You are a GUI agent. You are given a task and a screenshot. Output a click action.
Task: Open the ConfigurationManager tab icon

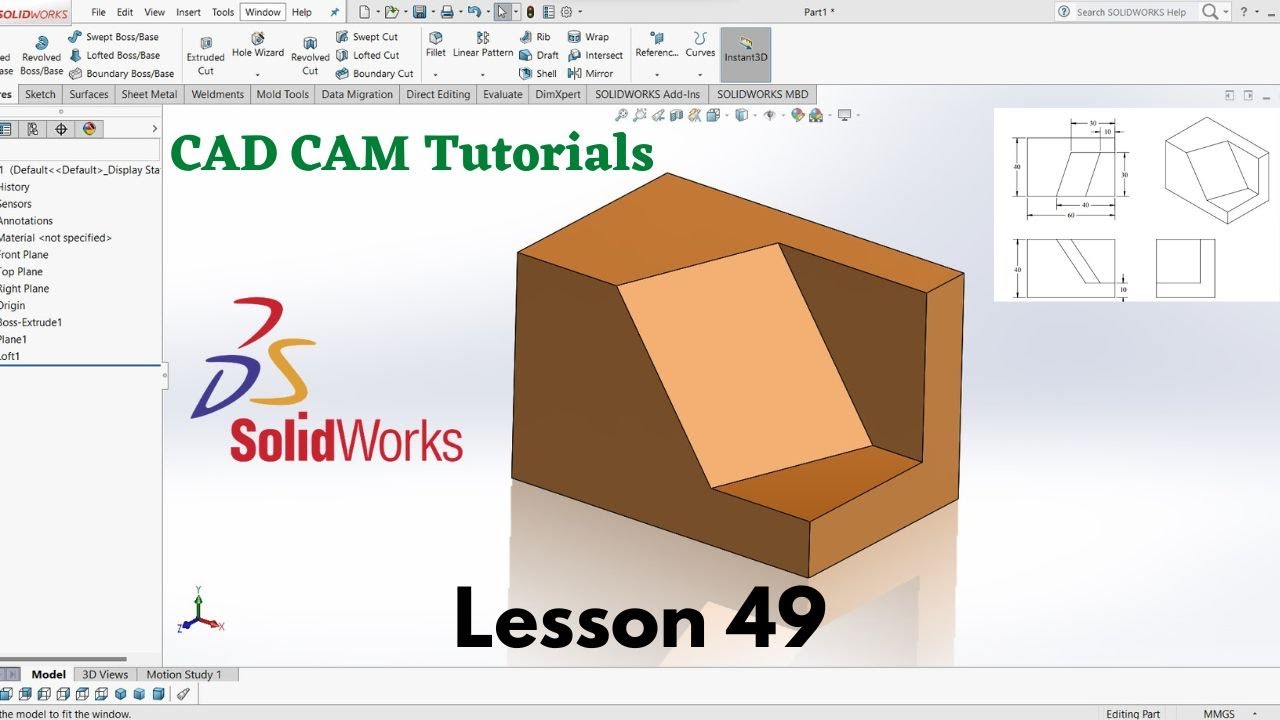(x=33, y=129)
